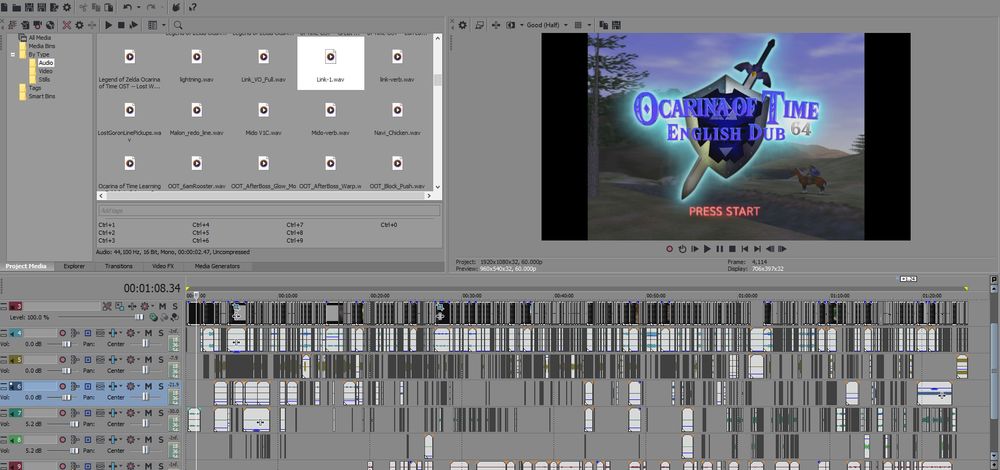Screen dimensions: 1000x470
Task: Click the Undo arrow in main toolbar
Action: tap(127, 8)
